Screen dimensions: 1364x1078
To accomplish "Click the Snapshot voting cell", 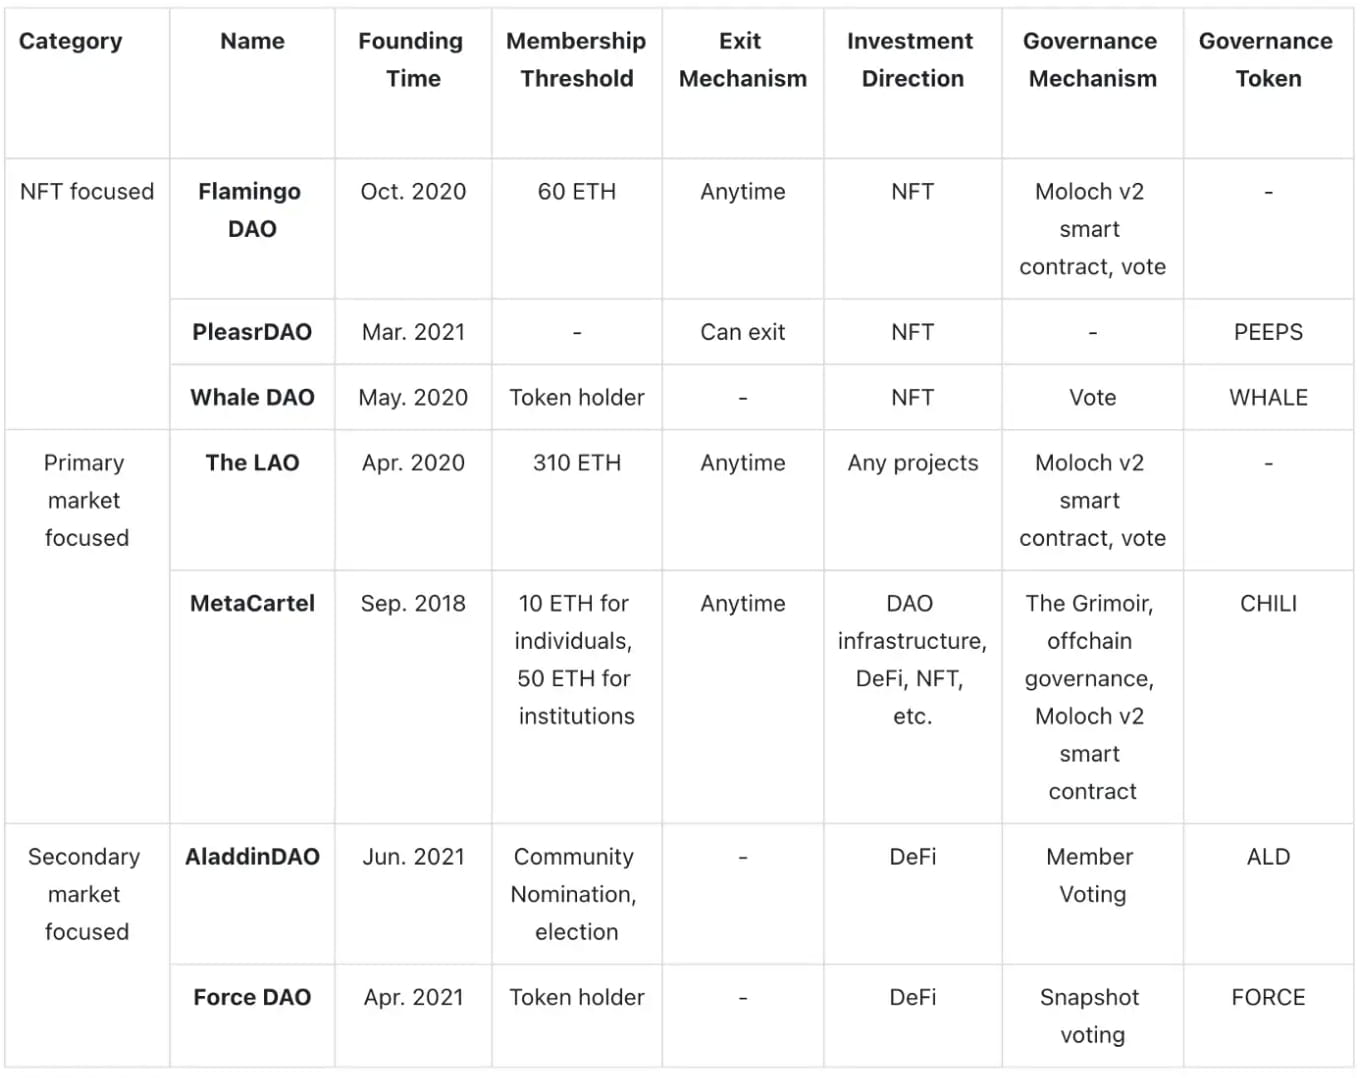I will click(x=1091, y=1016).
